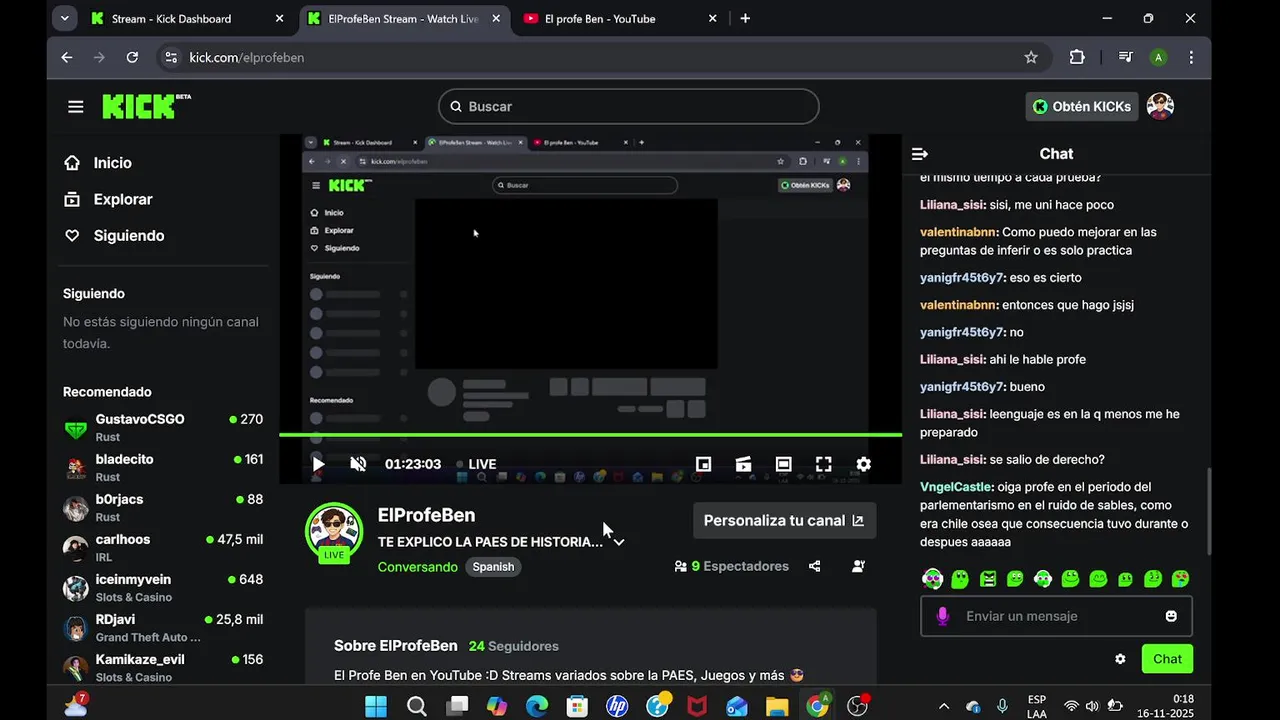Reload the page
The width and height of the screenshot is (1280, 720).
coord(132,57)
